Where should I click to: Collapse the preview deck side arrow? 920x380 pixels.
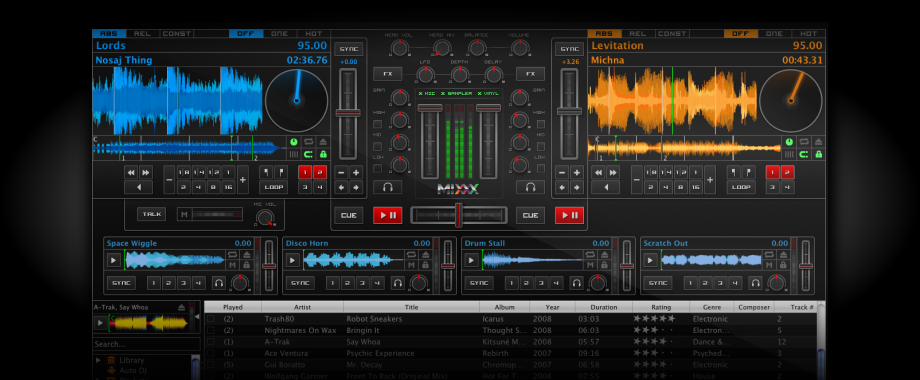click(197, 317)
